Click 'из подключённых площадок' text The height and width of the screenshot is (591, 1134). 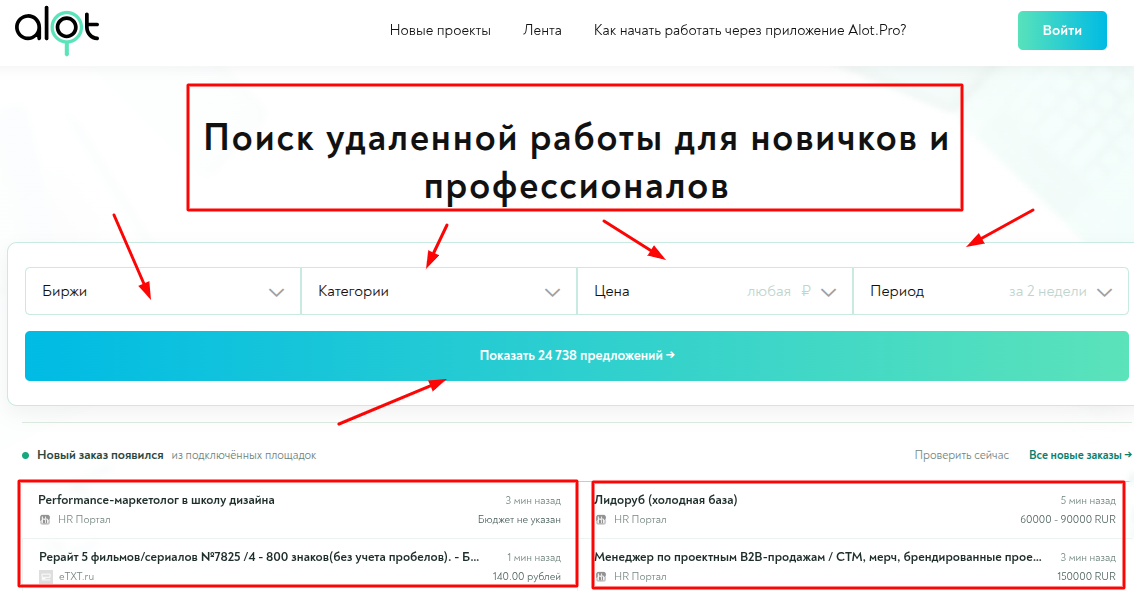point(244,455)
